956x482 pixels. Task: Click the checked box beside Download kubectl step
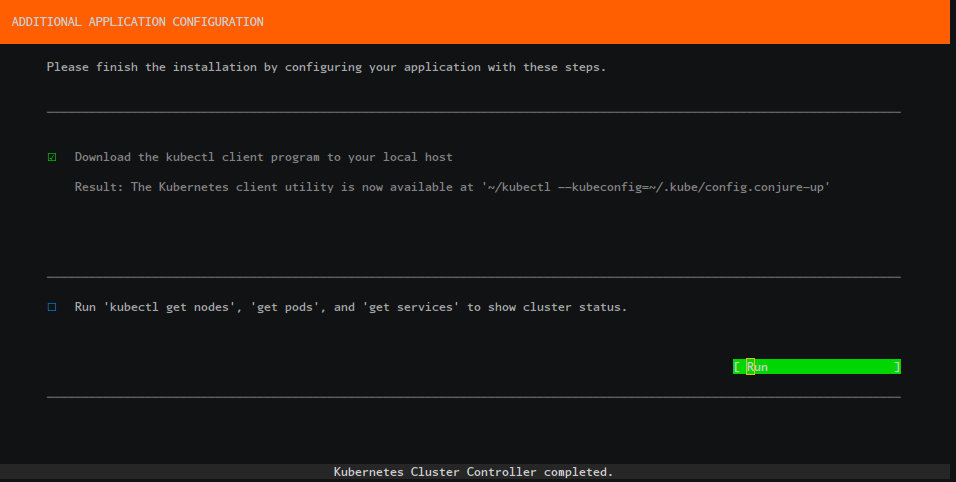[52, 157]
